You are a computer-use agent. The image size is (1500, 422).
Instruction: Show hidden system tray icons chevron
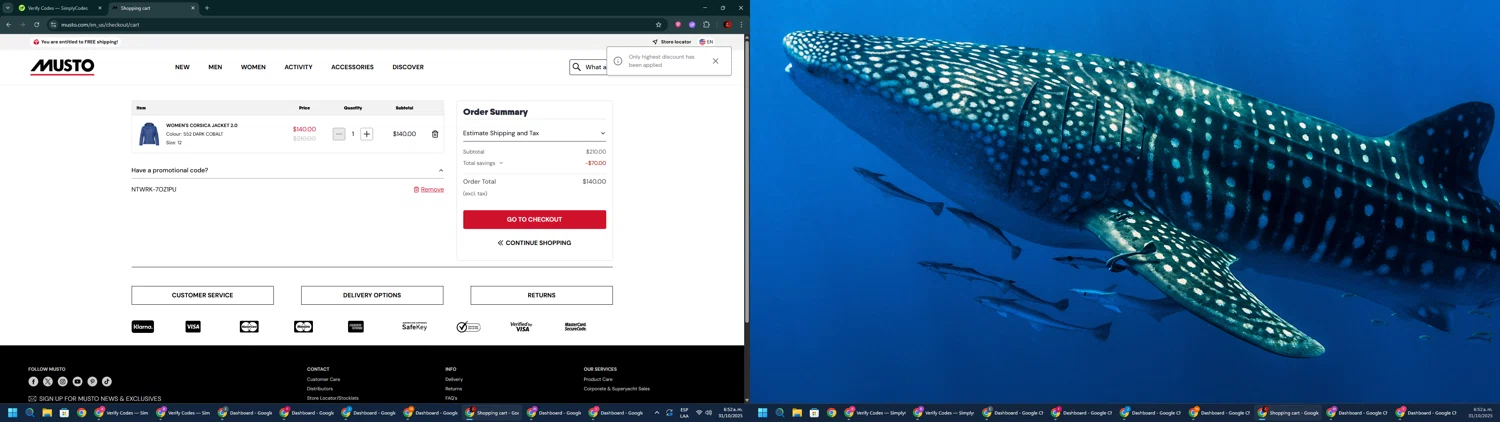click(x=657, y=412)
